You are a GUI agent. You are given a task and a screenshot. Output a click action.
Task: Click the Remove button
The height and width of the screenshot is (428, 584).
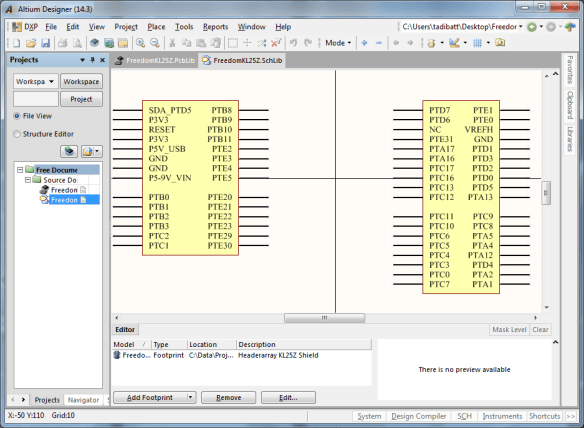pos(228,397)
